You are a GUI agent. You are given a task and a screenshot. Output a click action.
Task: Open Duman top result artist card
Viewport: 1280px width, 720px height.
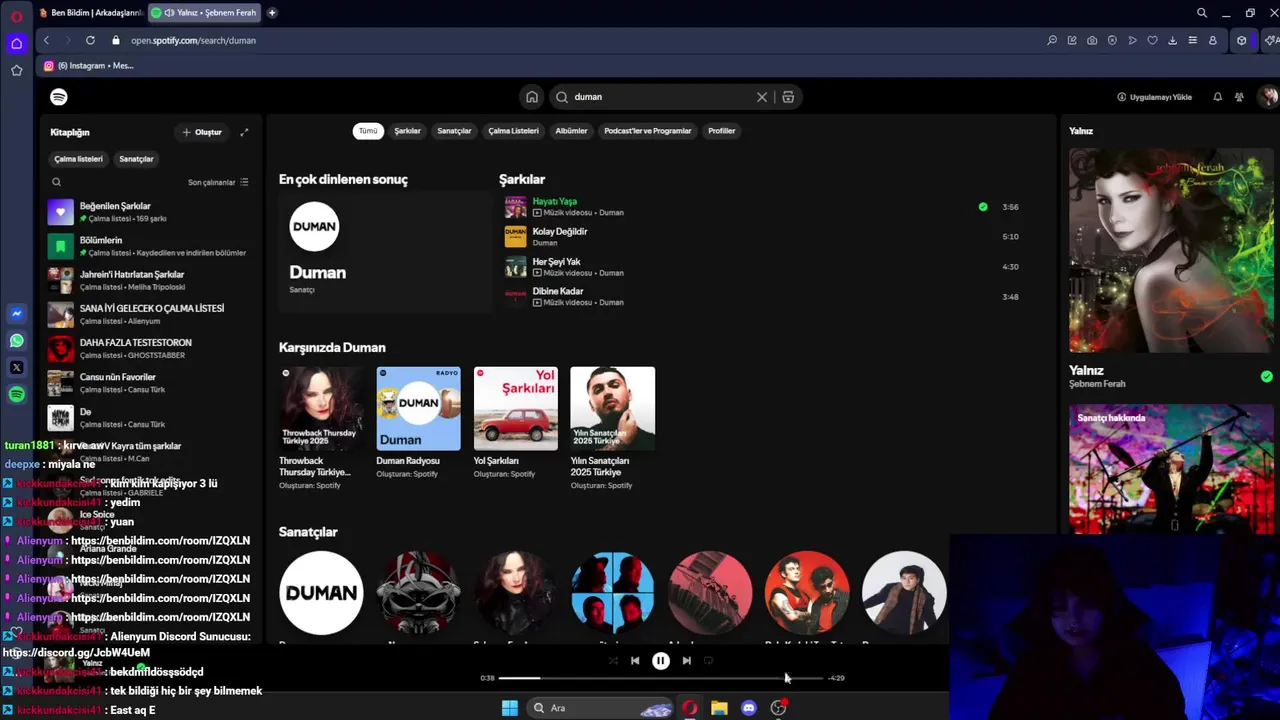[384, 252]
